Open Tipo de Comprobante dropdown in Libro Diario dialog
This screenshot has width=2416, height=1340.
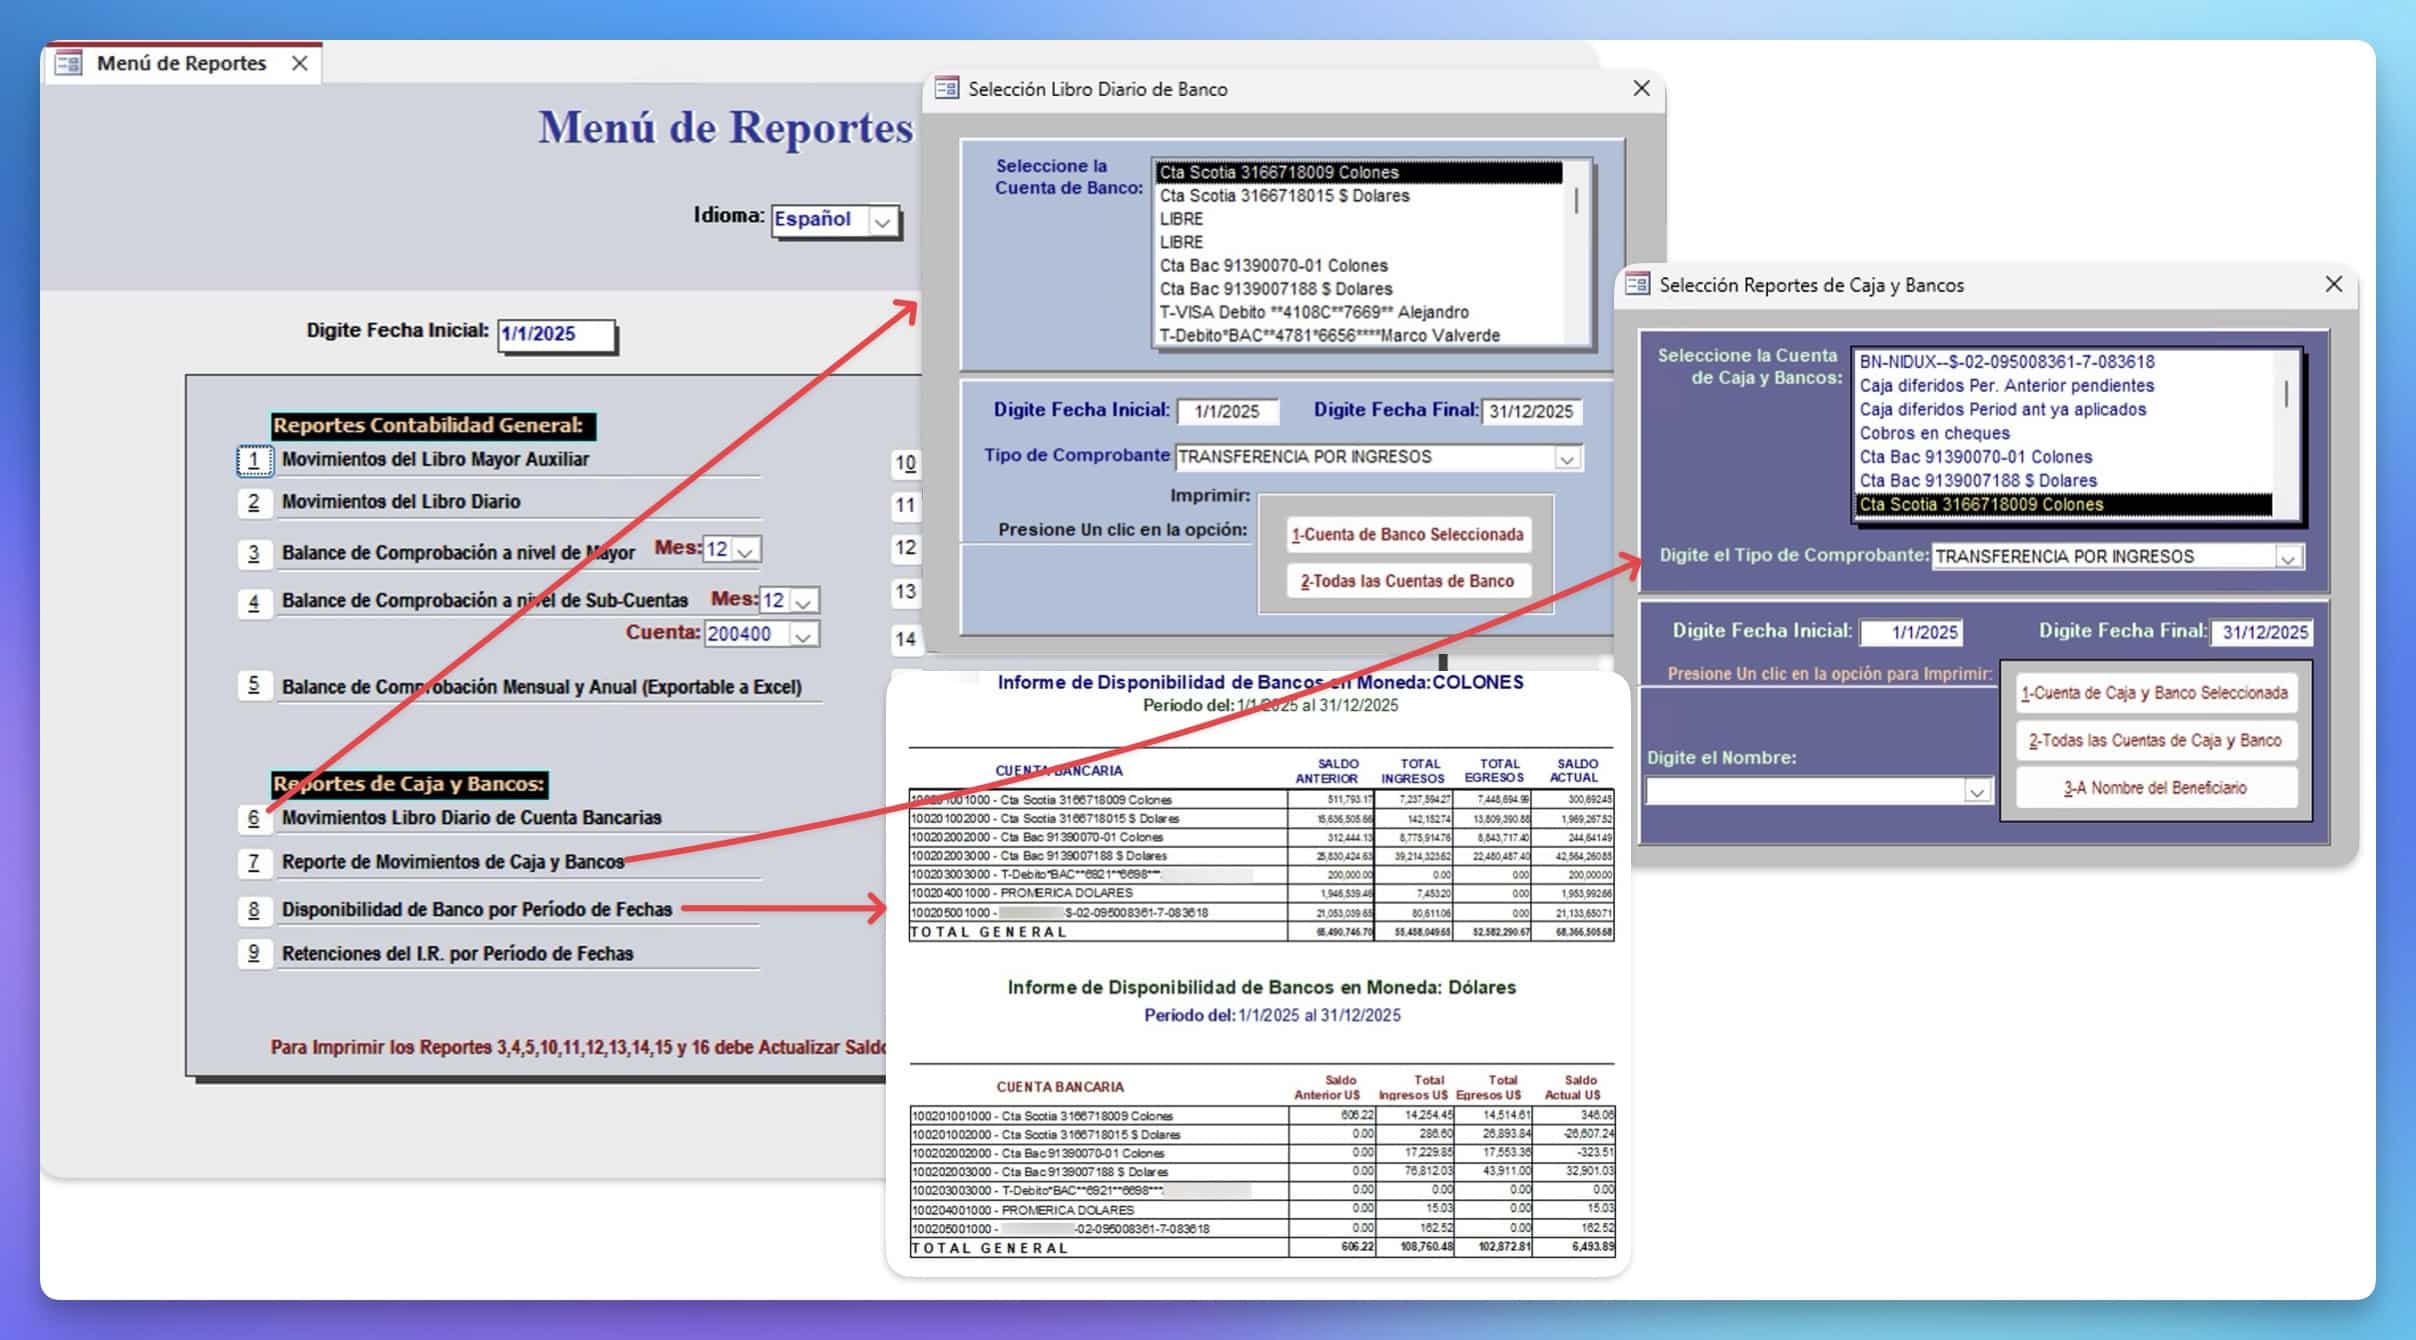coord(1566,458)
